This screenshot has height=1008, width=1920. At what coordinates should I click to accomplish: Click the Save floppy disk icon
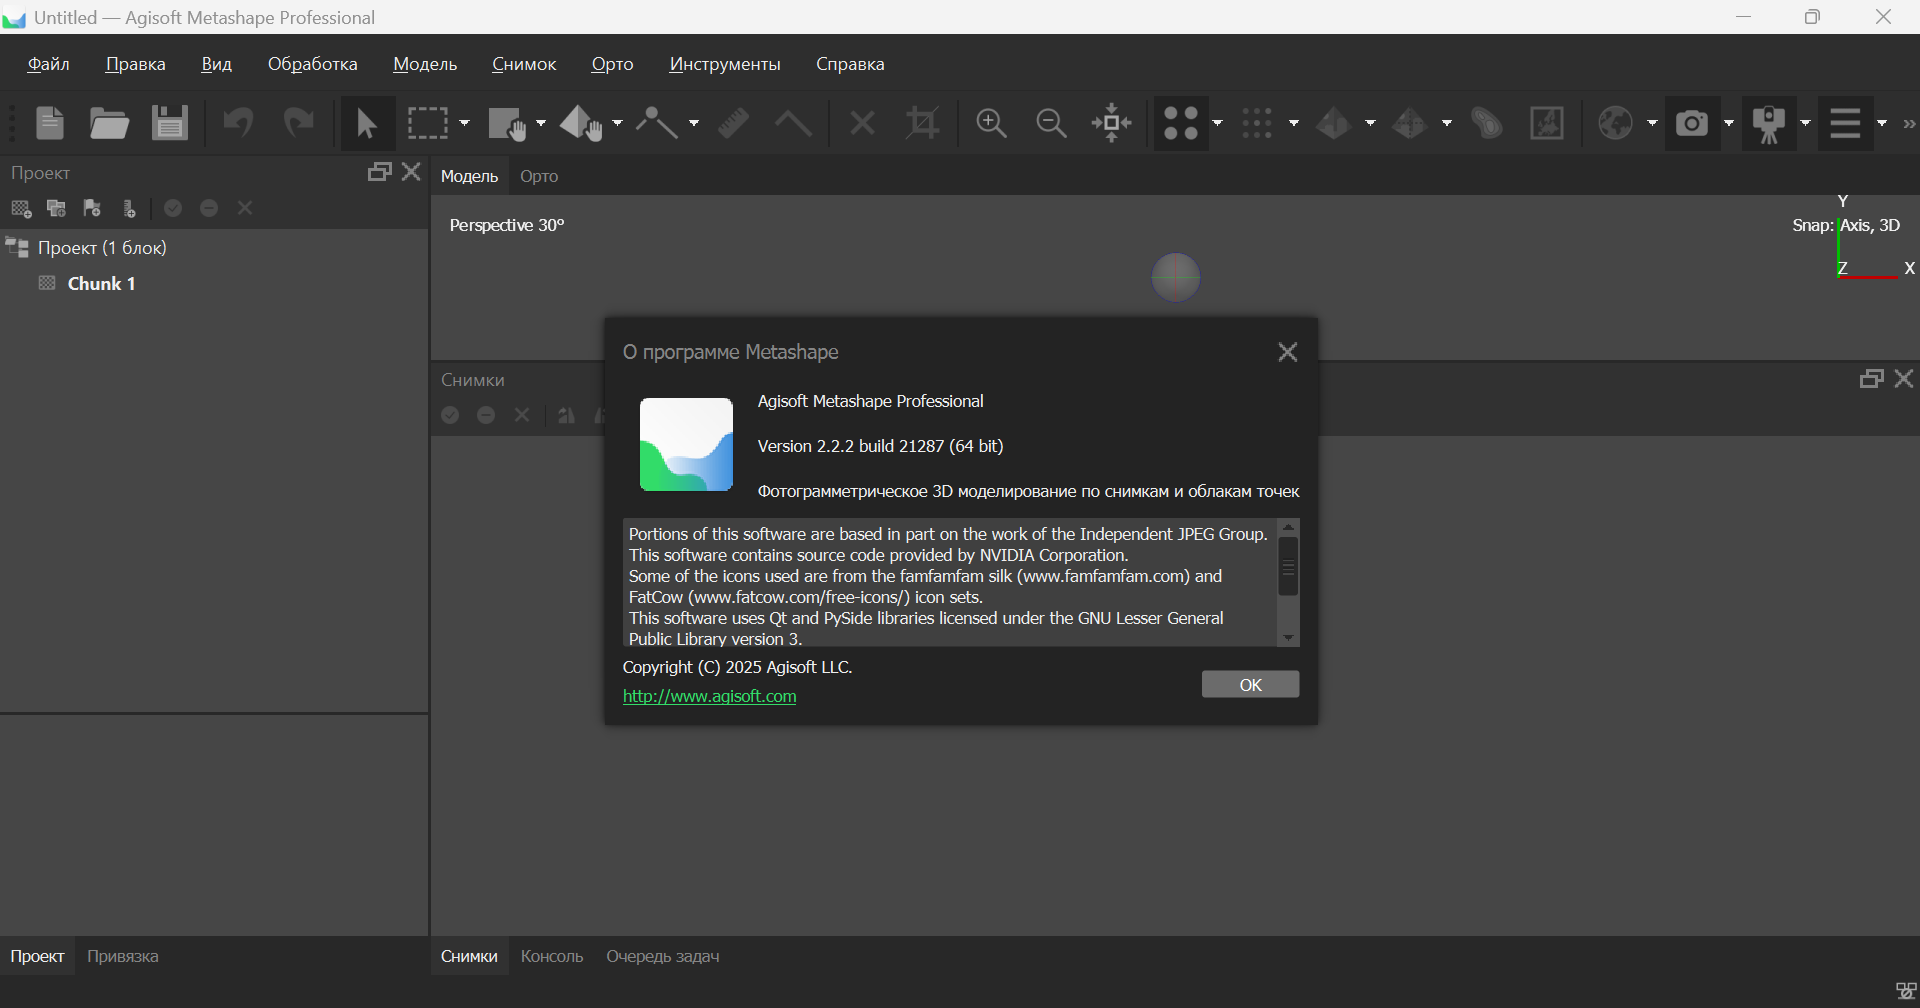[170, 123]
